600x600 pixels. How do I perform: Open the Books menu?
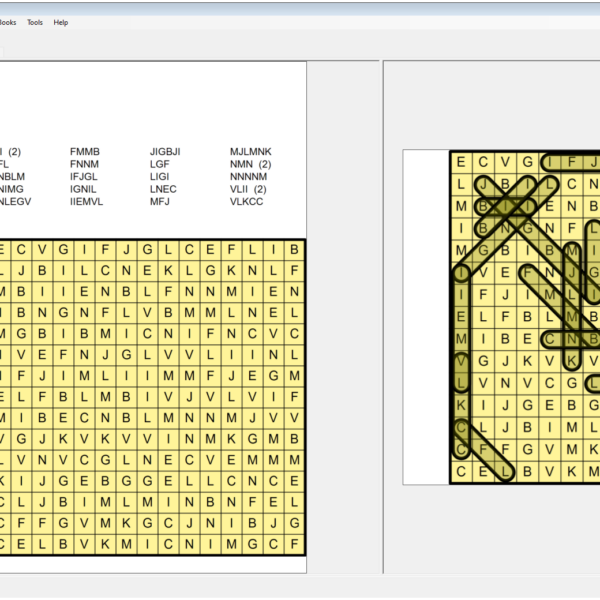[x=7, y=22]
